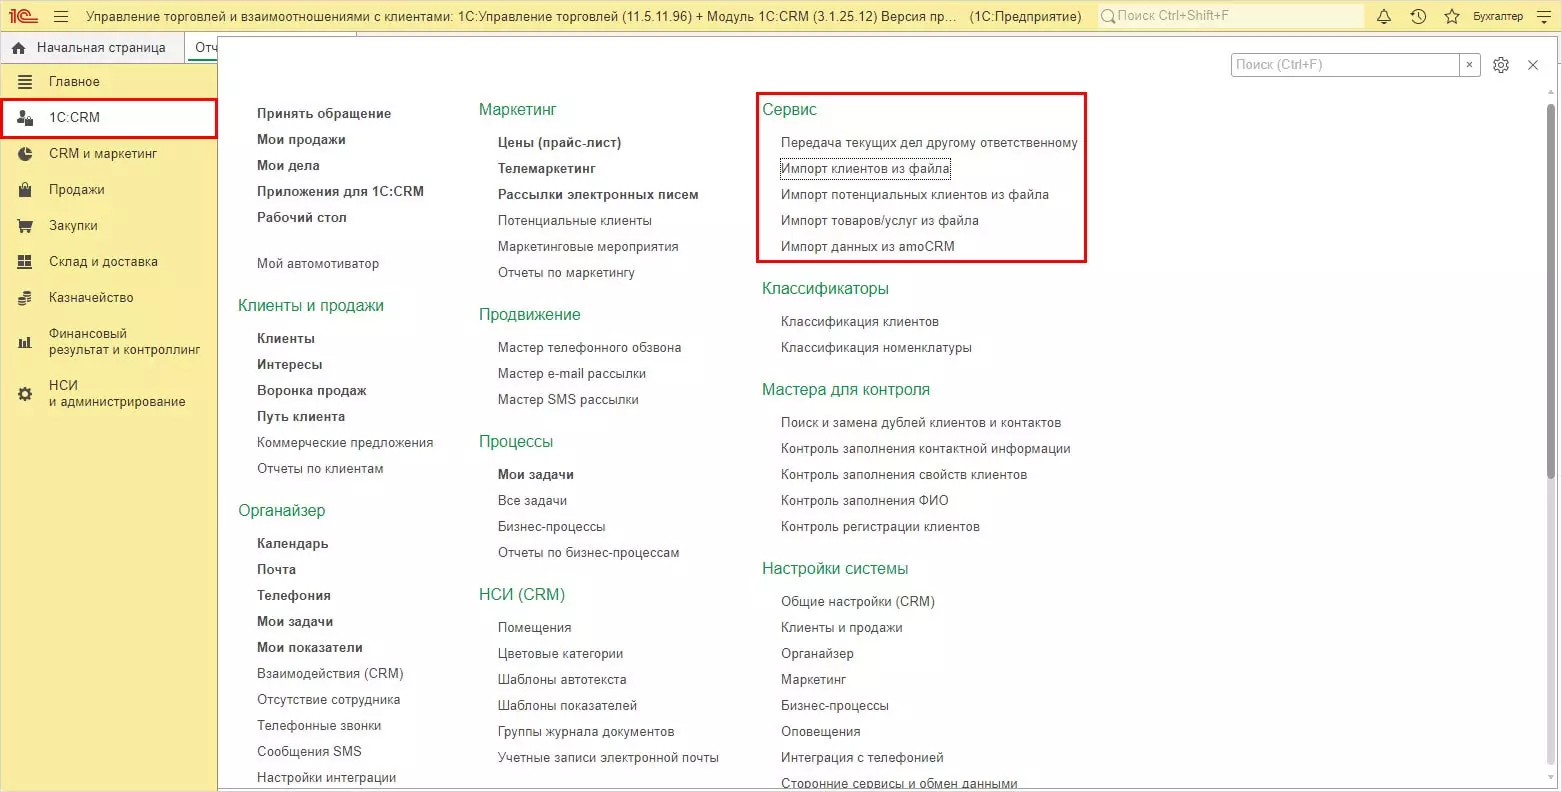Image resolution: width=1562 pixels, height=792 pixels.
Task: Open Телемаркетинг link
Action: pos(547,169)
